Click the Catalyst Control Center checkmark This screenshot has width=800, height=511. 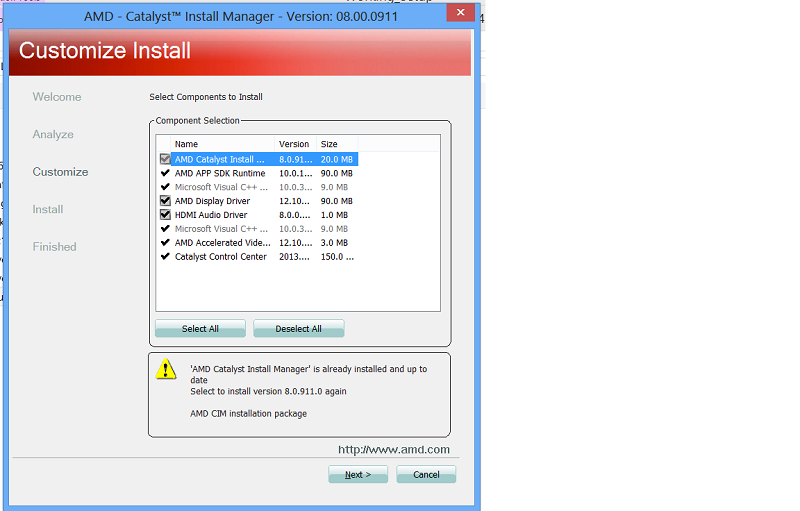[165, 257]
